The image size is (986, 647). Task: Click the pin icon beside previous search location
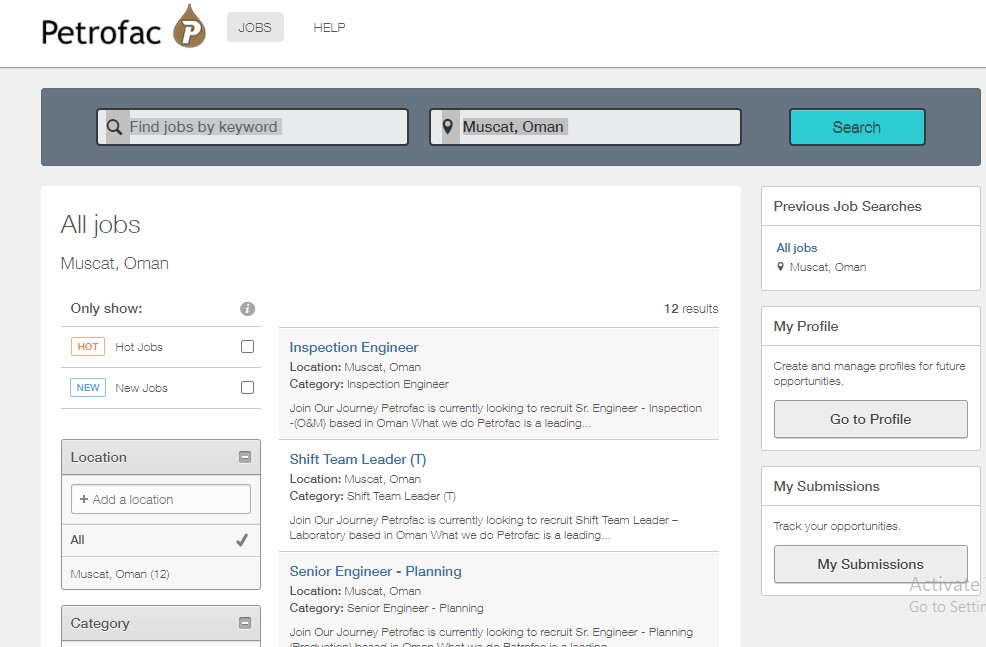780,267
